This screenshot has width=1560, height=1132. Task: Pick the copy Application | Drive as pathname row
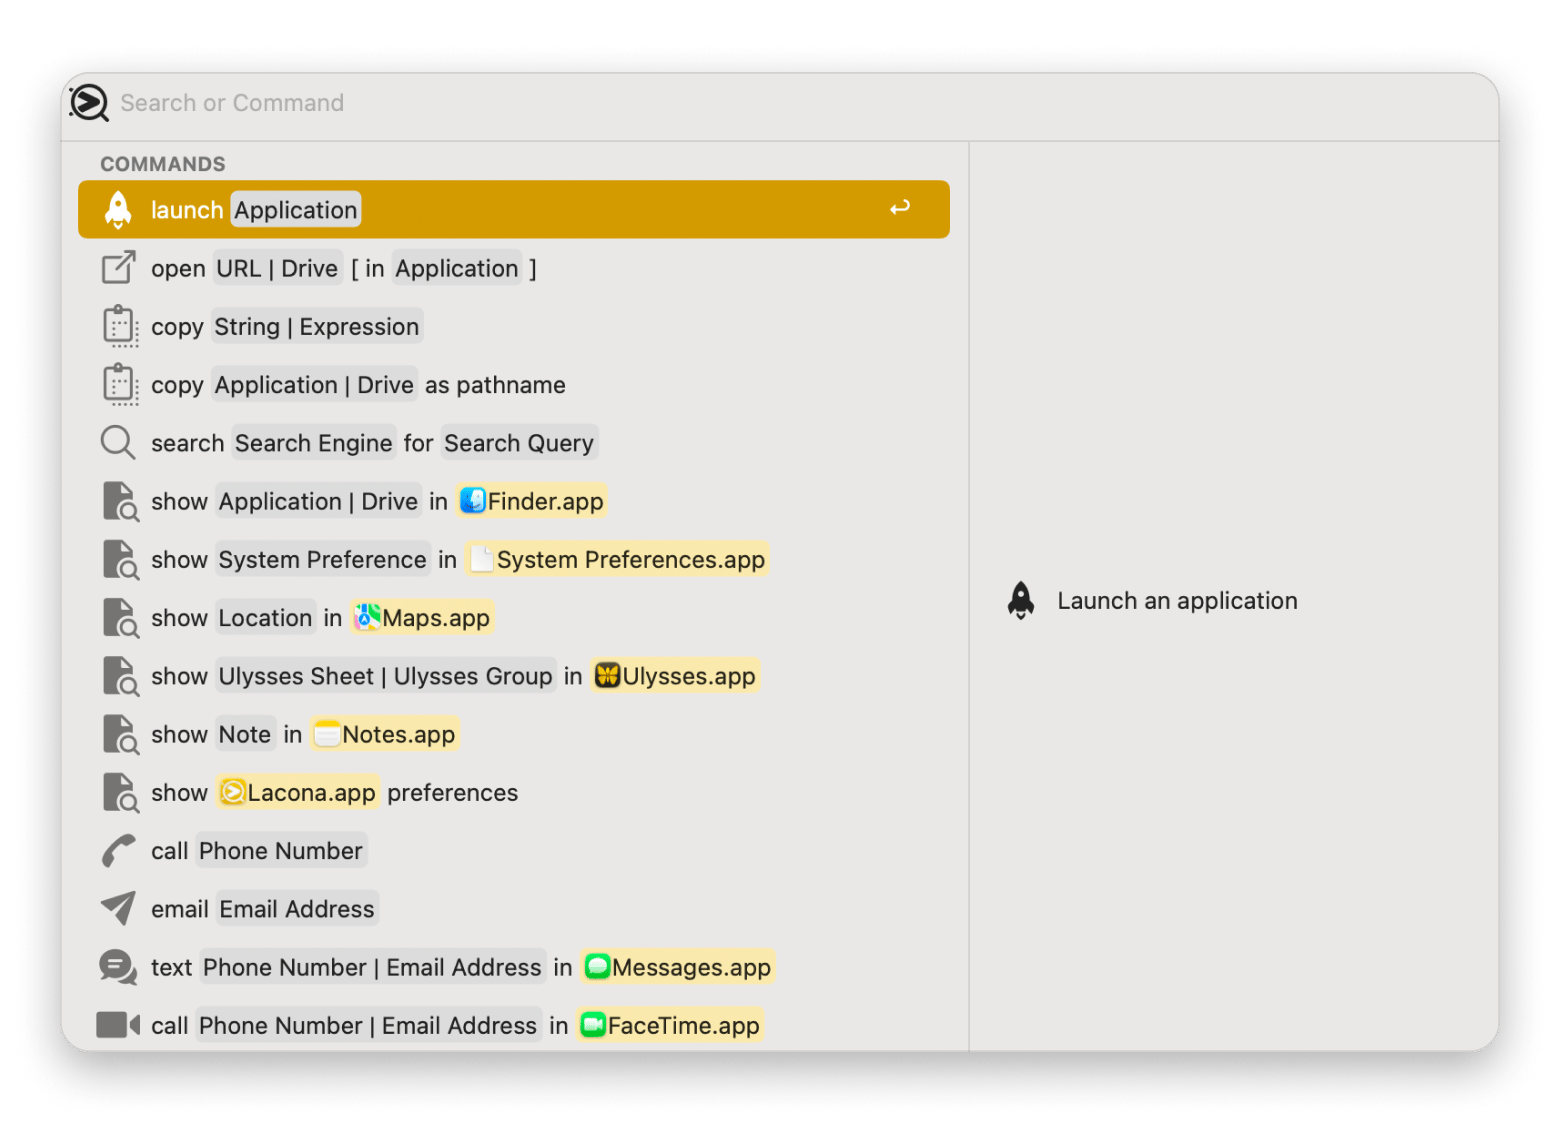[514, 385]
